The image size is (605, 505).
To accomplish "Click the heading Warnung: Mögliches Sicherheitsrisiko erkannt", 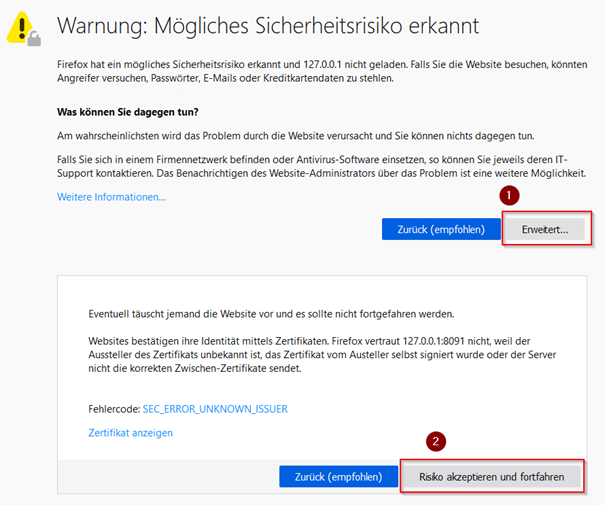I will pos(268,26).
